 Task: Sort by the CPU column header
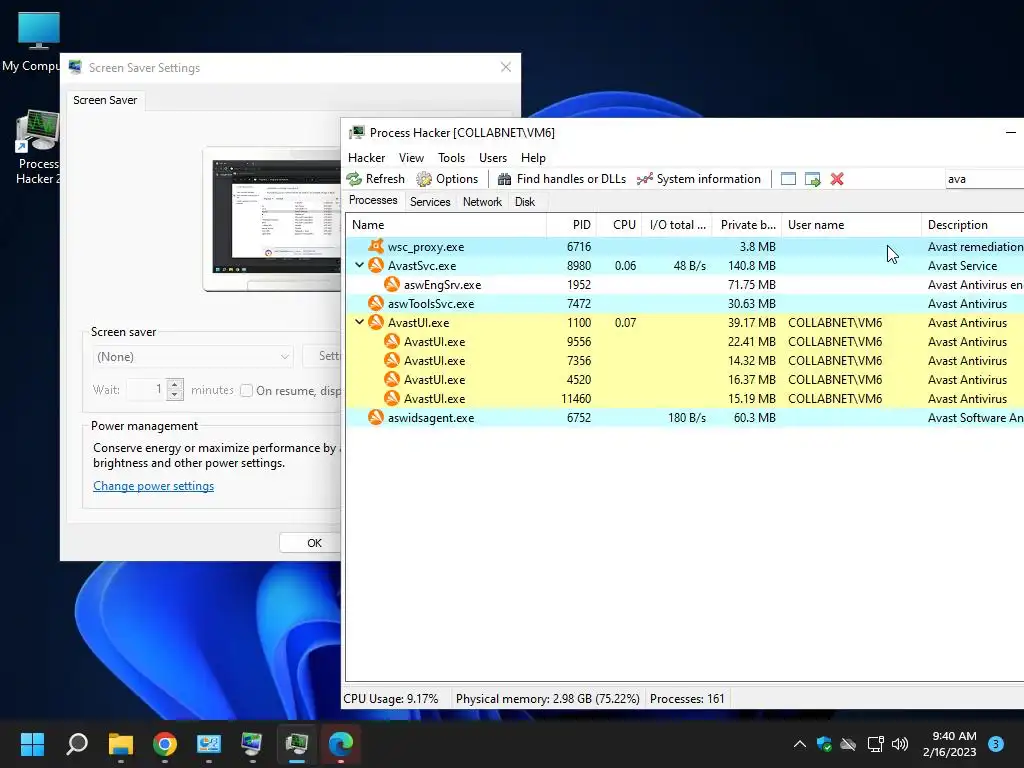[x=618, y=225]
